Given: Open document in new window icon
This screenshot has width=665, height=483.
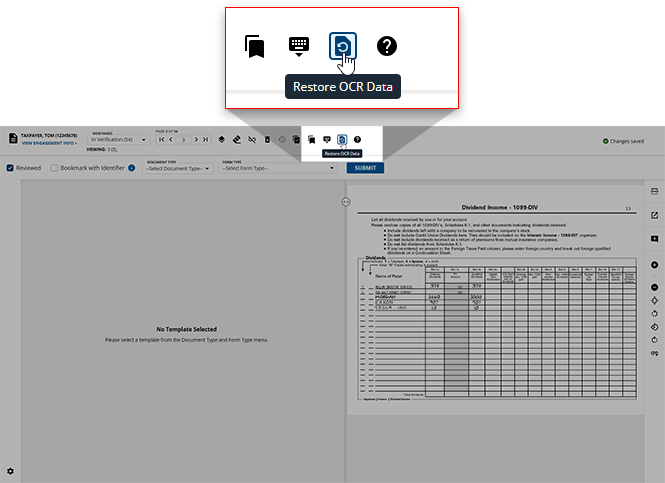Looking at the screenshot, I should 654,215.
